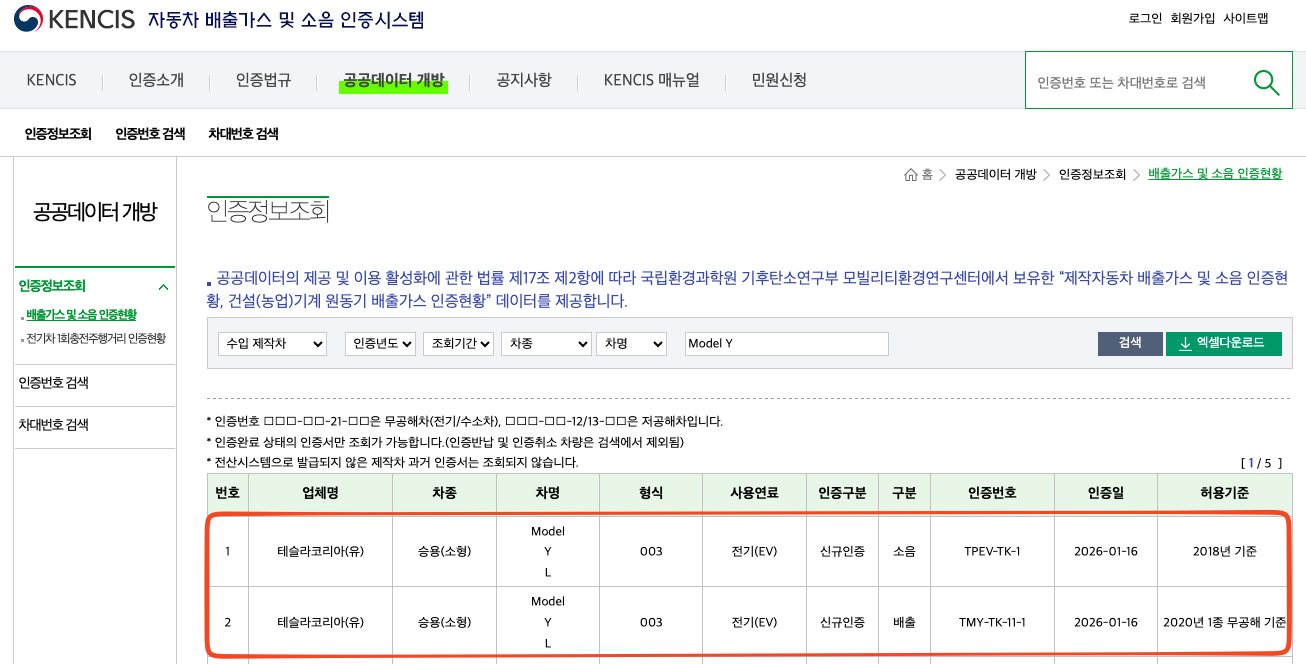This screenshot has width=1306, height=664.
Task: Click breadcrumb 인증정보조회
Action: pos(1092,174)
